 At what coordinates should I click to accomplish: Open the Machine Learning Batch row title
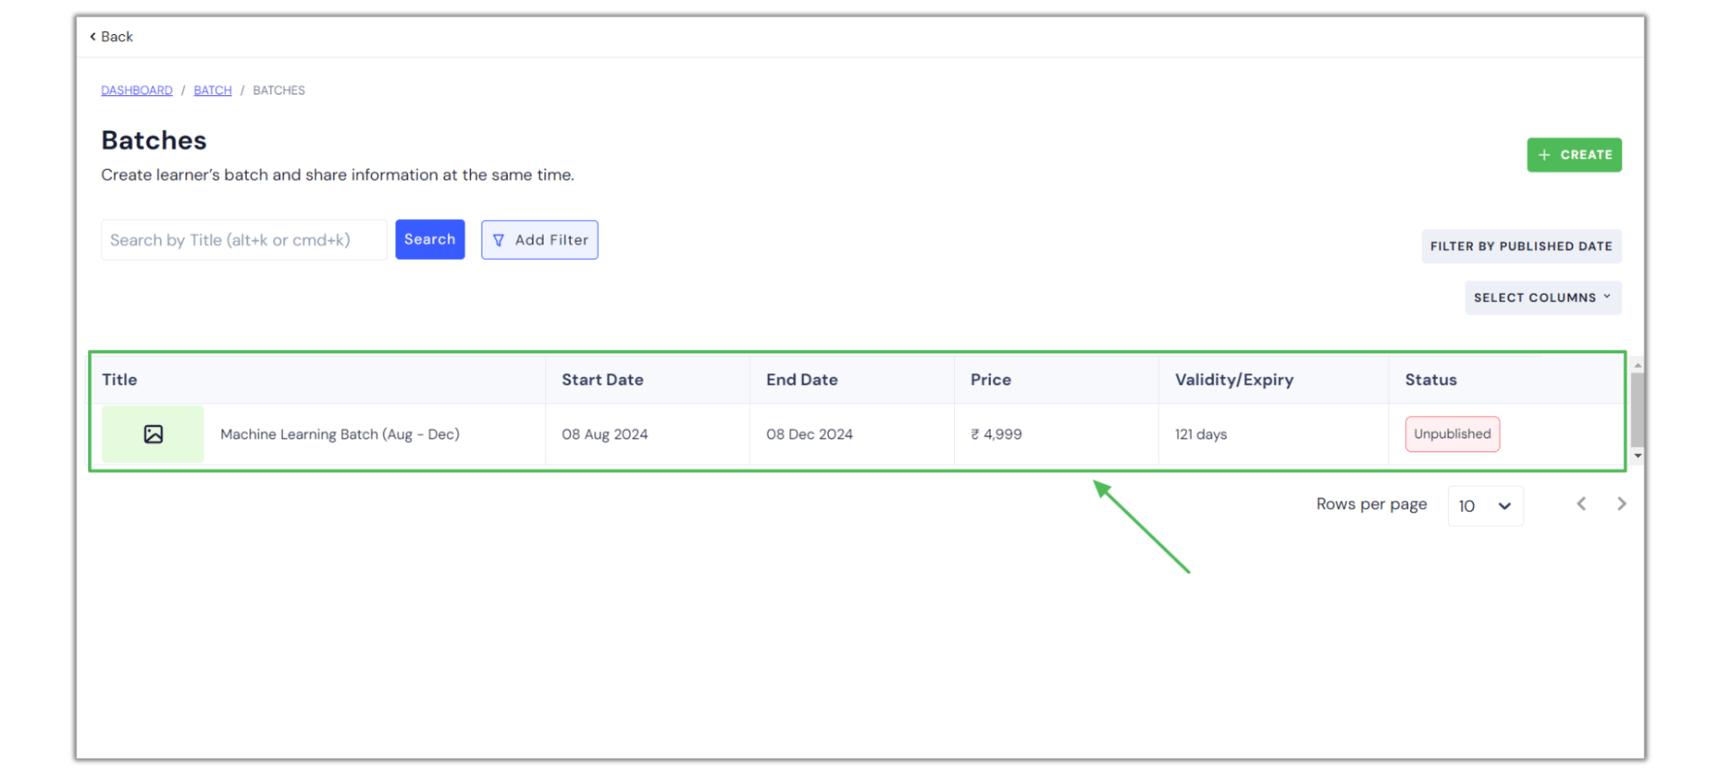tap(339, 434)
